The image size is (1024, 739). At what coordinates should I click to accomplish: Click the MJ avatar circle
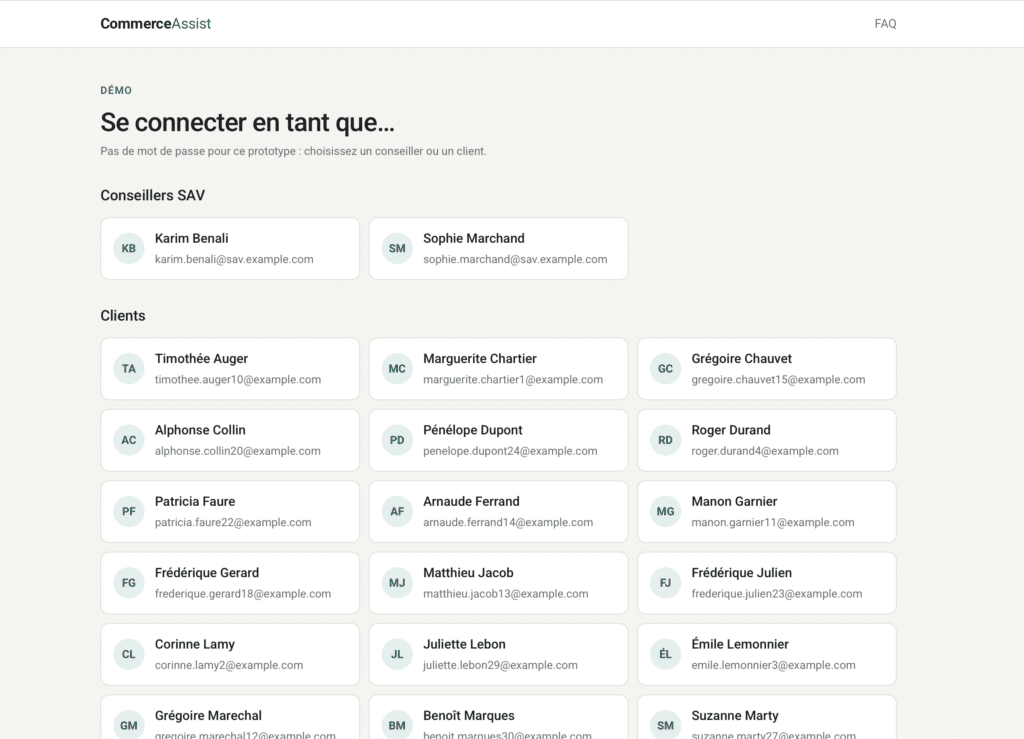click(397, 583)
